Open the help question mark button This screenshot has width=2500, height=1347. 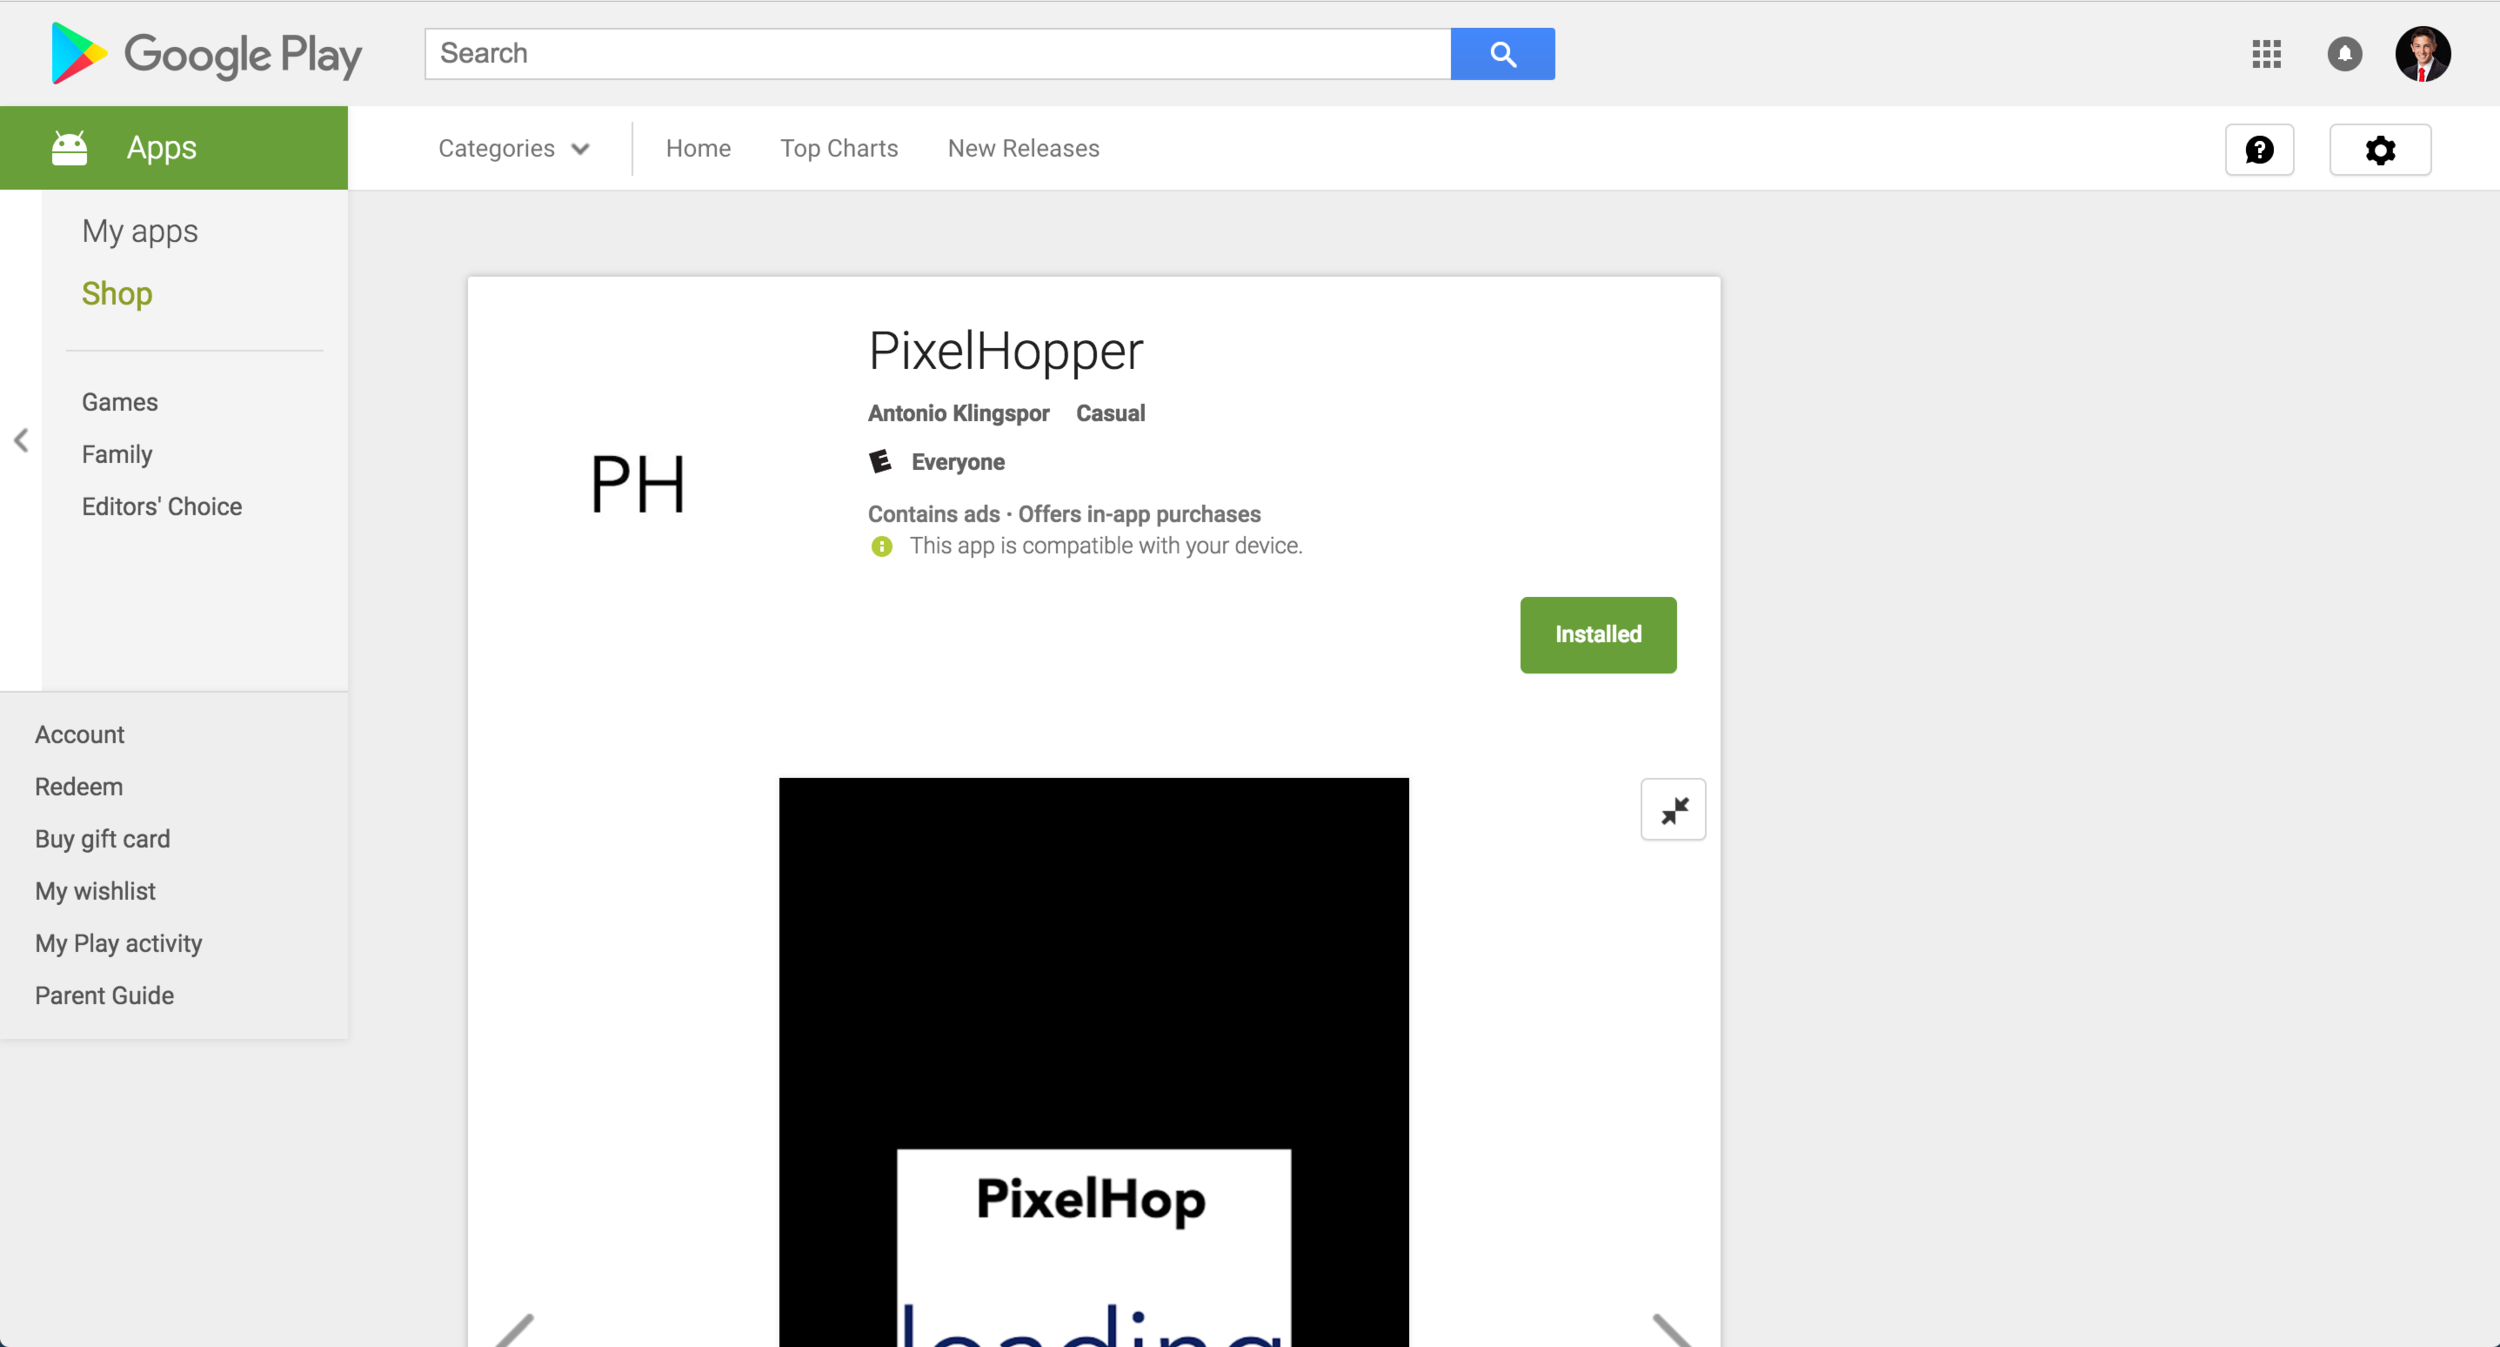(x=2259, y=150)
